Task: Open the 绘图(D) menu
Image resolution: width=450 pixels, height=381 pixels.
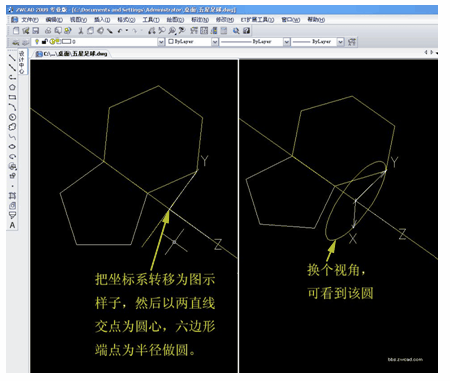Action: pos(175,20)
